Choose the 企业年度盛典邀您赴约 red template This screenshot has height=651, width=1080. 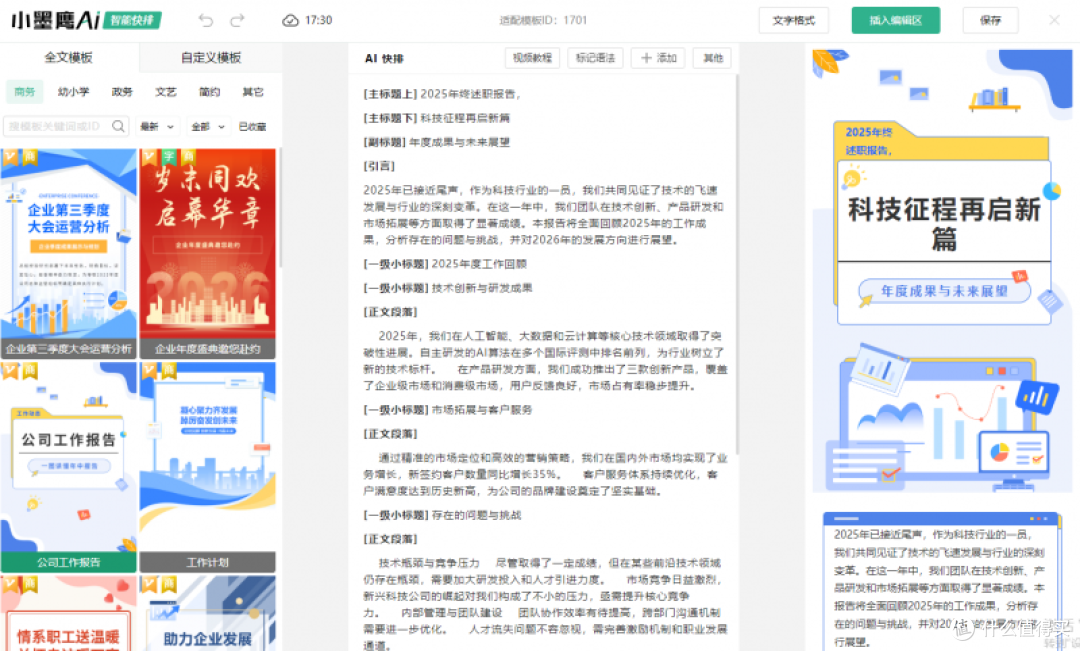[x=207, y=254]
